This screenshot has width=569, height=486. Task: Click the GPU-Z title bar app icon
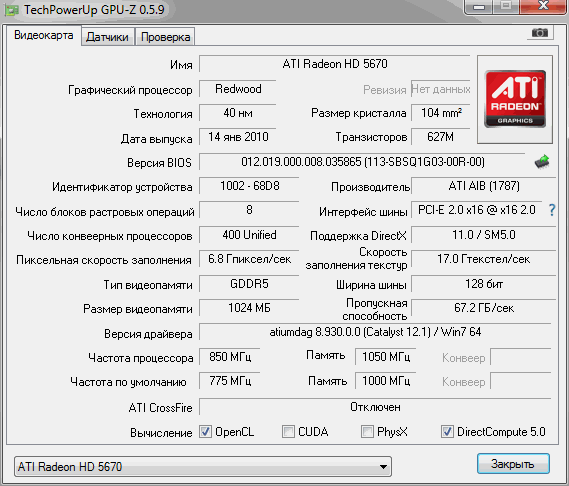12,11
